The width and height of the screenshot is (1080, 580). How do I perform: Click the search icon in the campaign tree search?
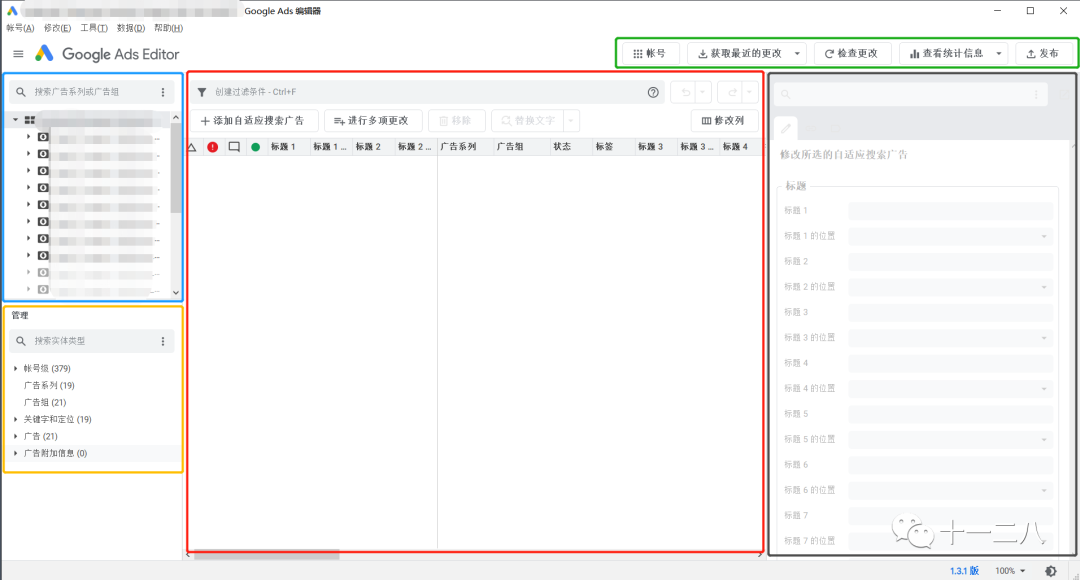[x=21, y=92]
